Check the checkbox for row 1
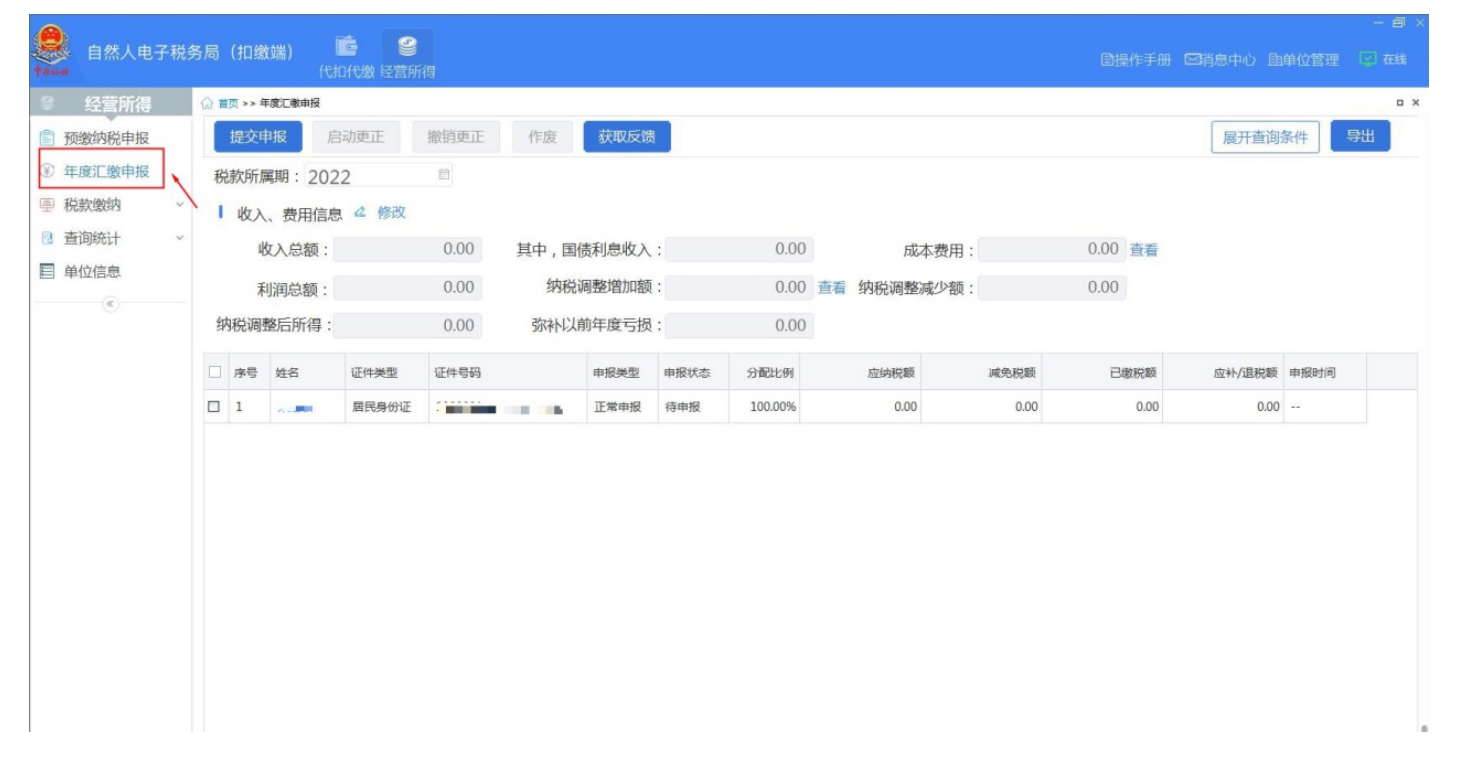Viewport: 1474px width, 782px height. [214, 407]
